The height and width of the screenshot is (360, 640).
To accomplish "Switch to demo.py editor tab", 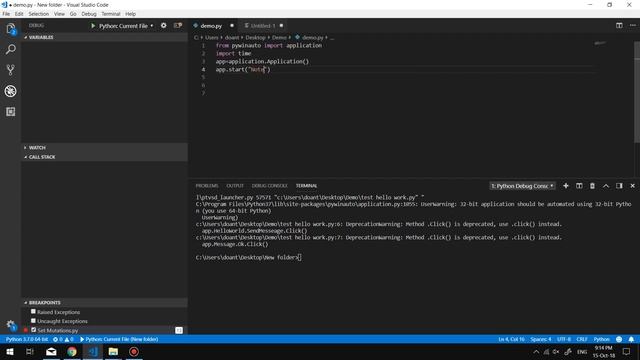I will pyautogui.click(x=213, y=26).
